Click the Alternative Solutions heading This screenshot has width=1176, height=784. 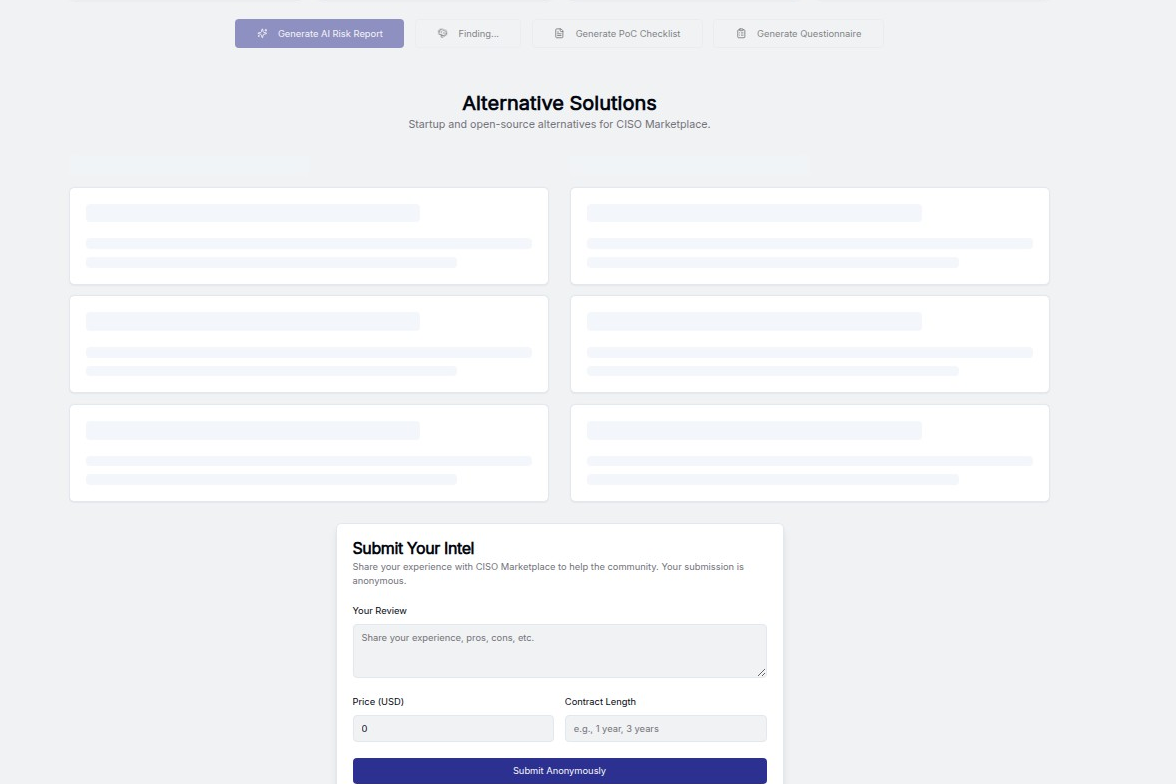(559, 103)
